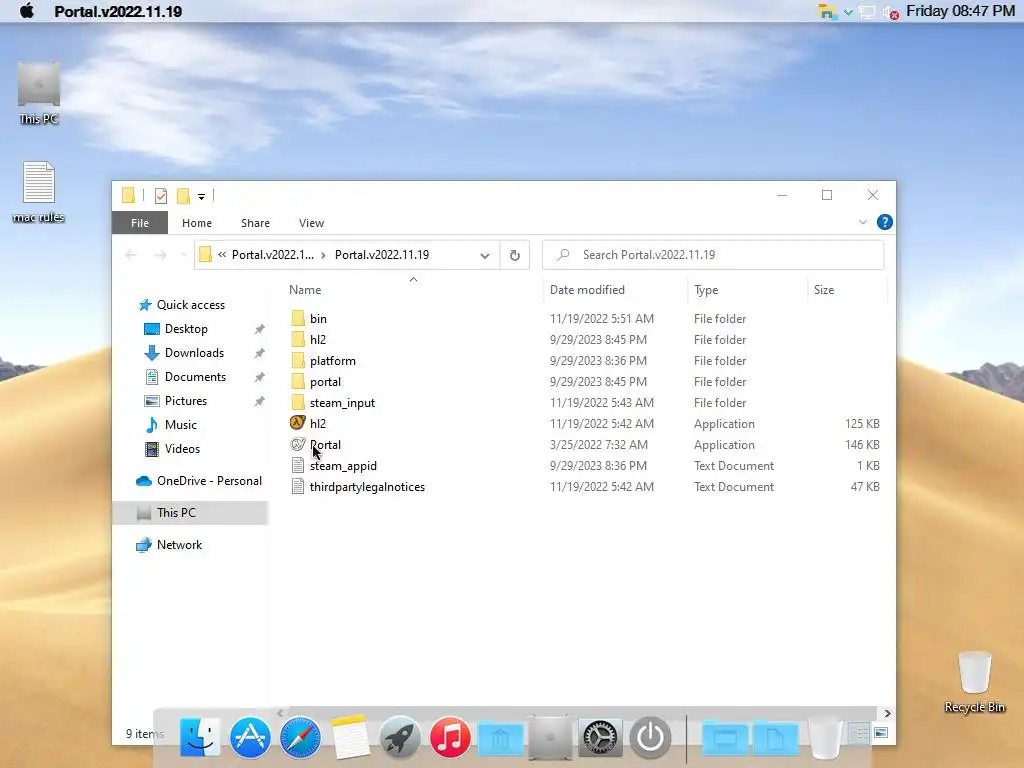The width and height of the screenshot is (1024, 768).
Task: Click the 146 KB size of Portal application
Action: 862,445
